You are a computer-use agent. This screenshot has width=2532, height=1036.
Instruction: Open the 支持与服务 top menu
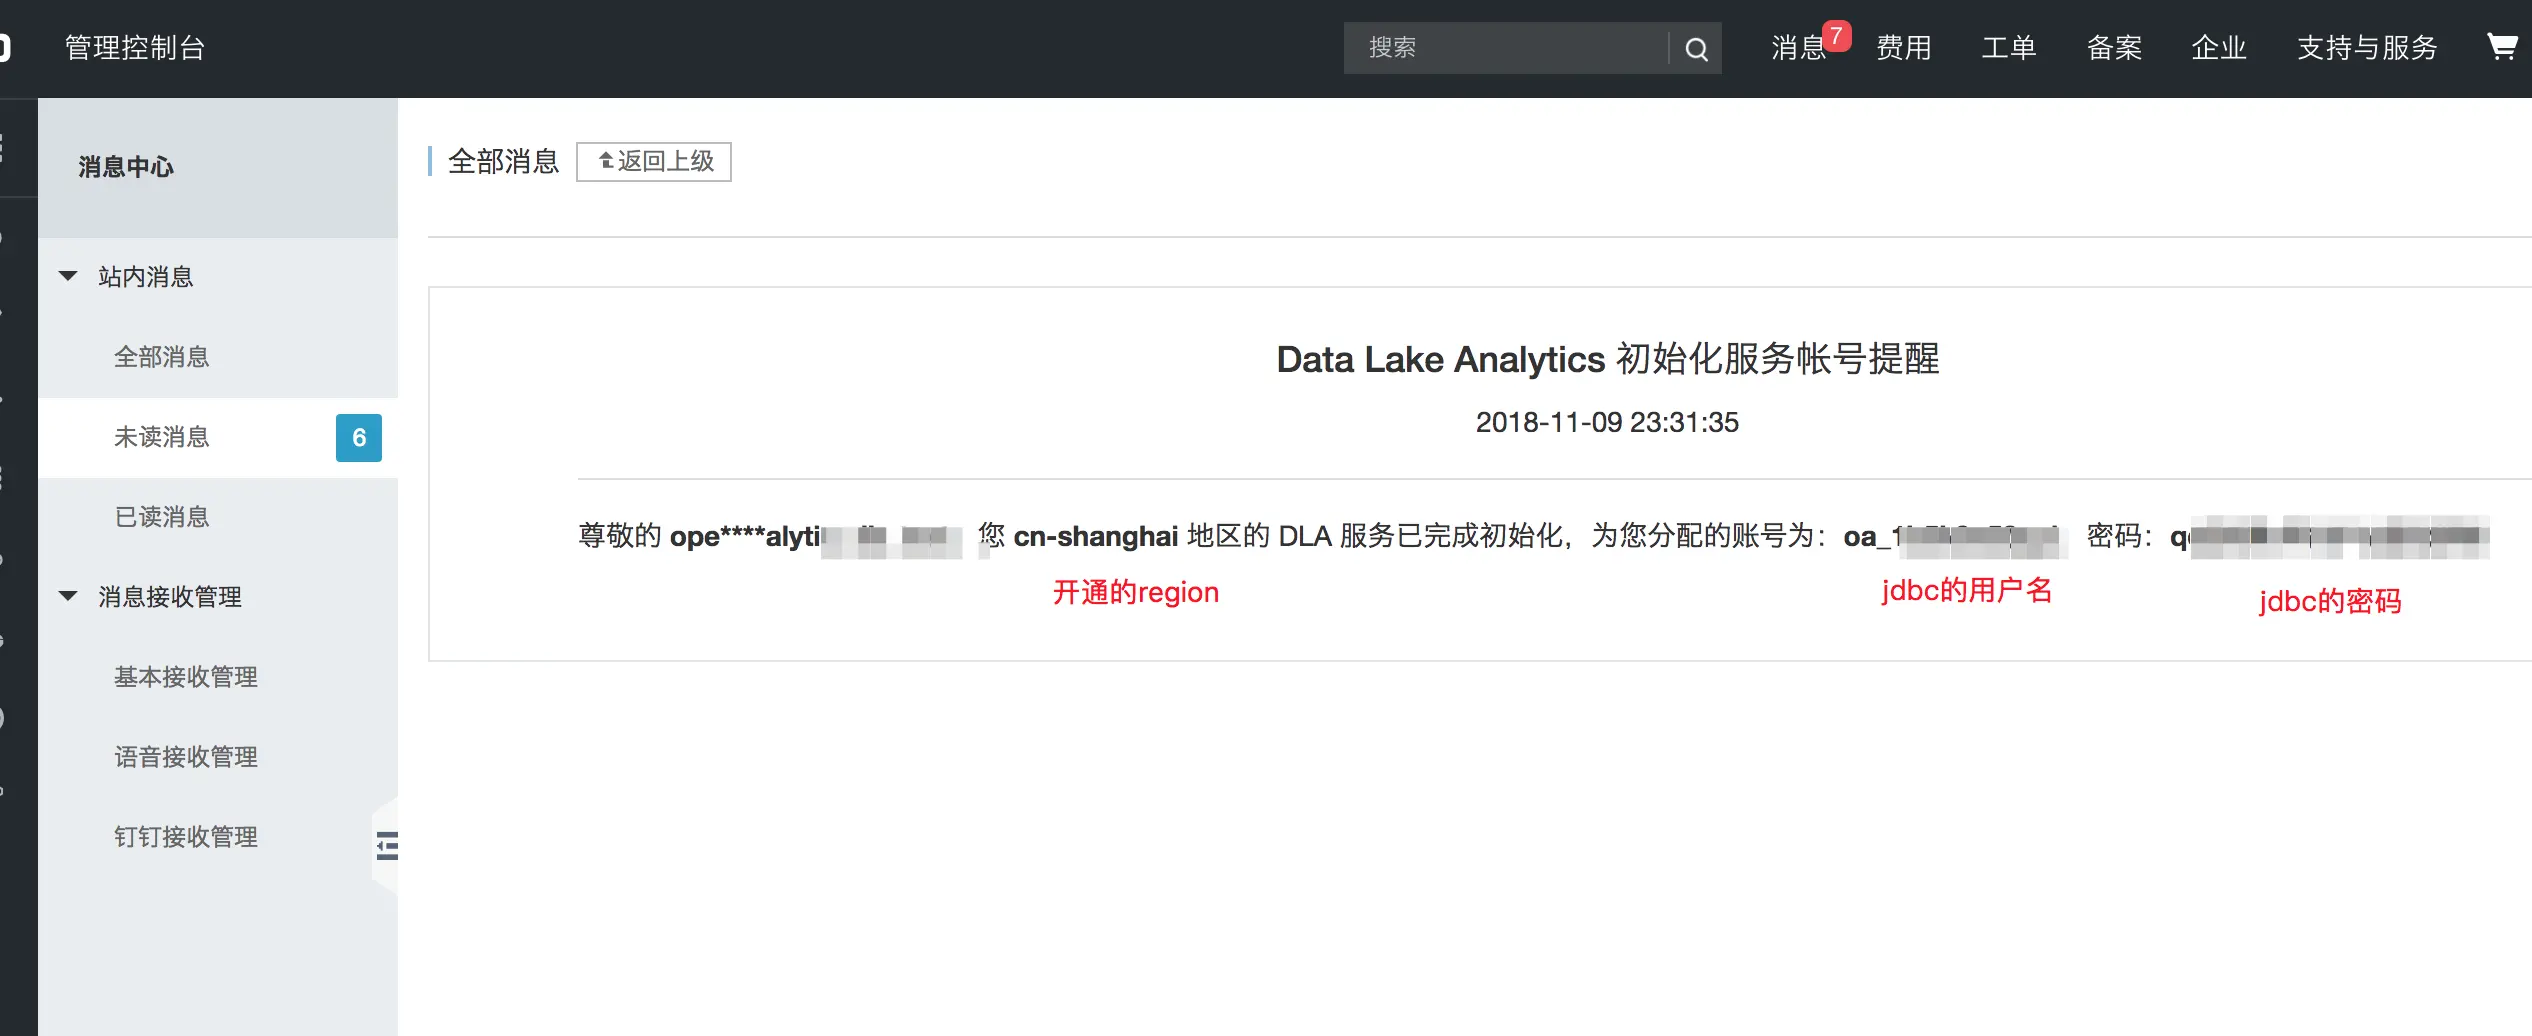(2367, 48)
